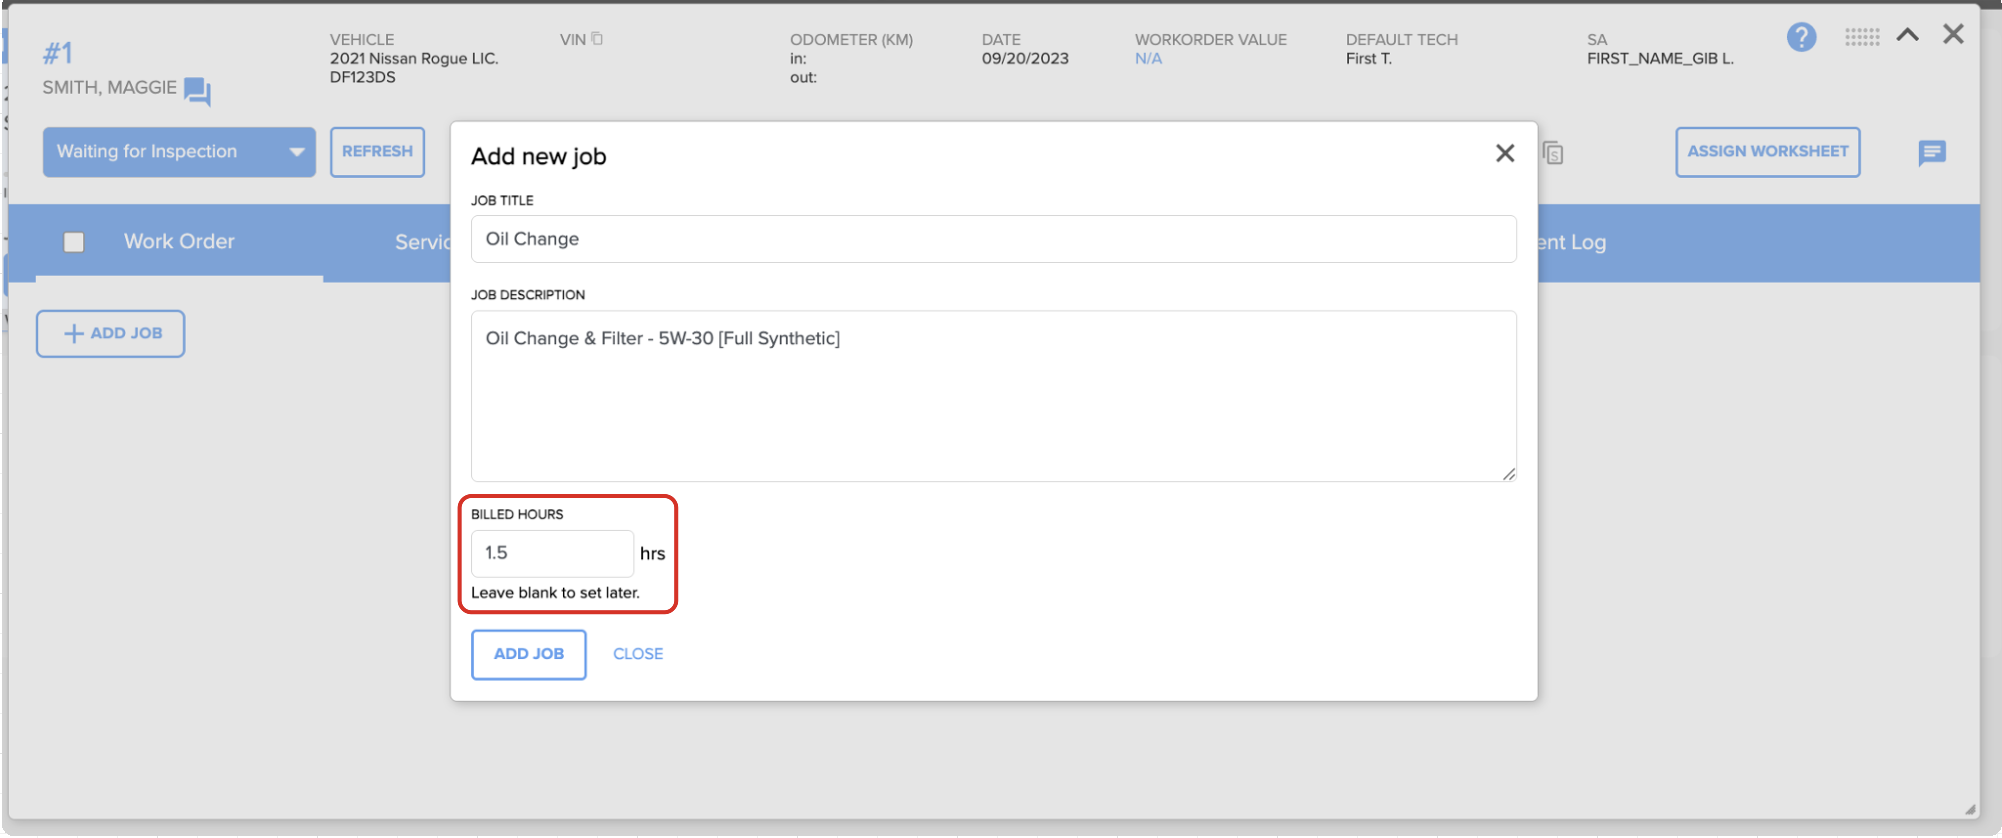Viewport: 2002px width, 838px height.
Task: Switch to the Work Order tab
Action: click(x=179, y=241)
